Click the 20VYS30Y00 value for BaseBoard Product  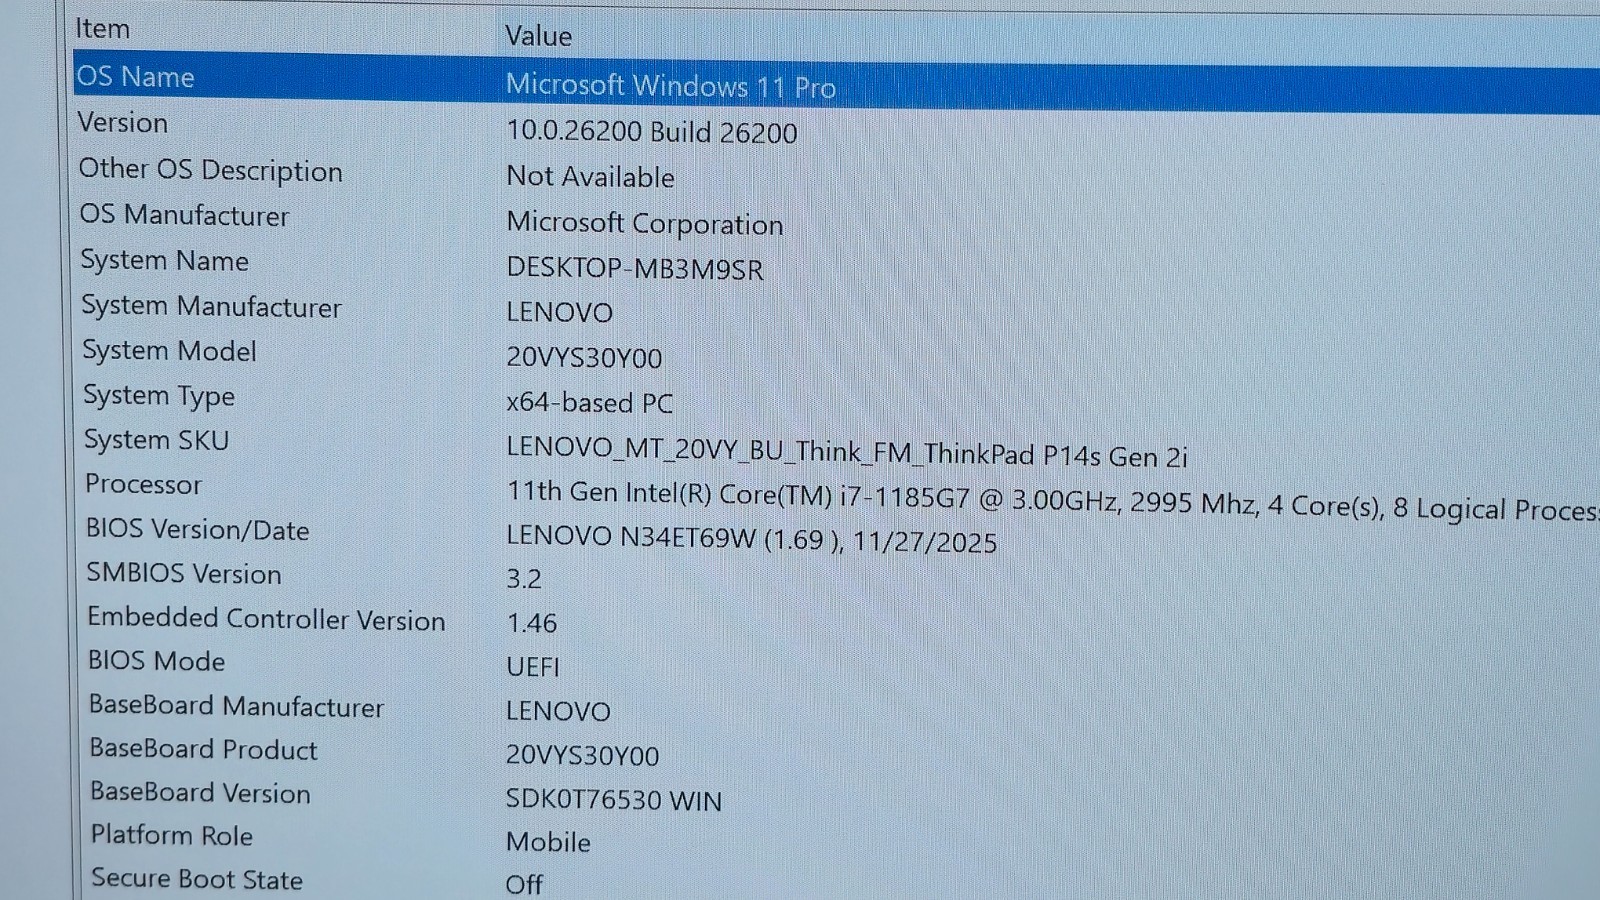583,755
